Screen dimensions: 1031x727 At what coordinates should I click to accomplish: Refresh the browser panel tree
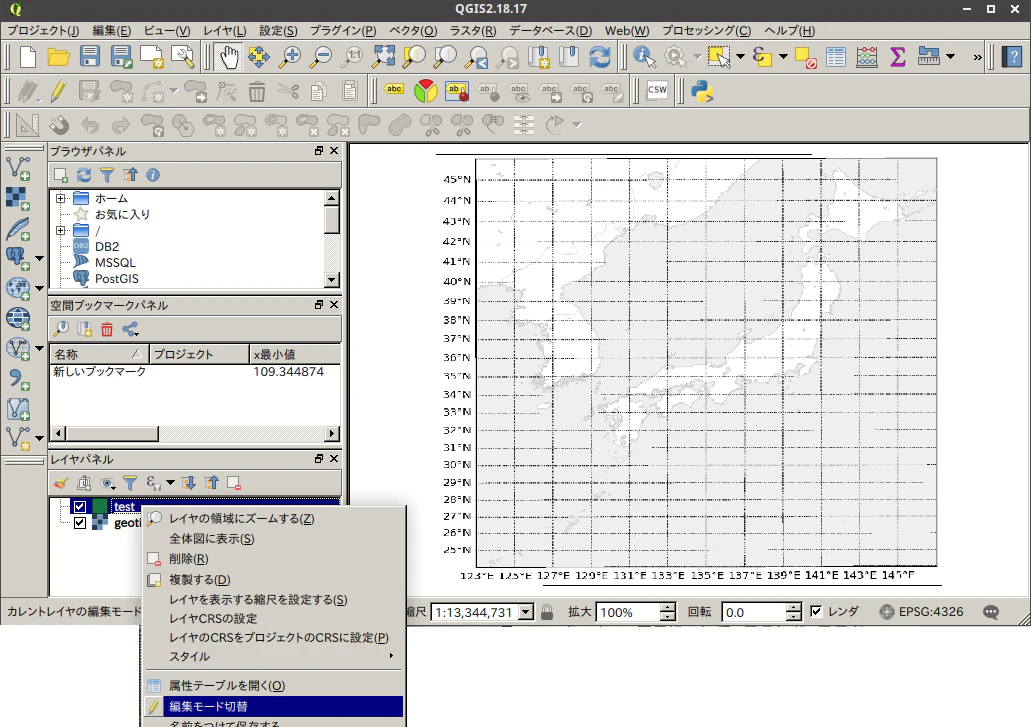click(x=84, y=175)
